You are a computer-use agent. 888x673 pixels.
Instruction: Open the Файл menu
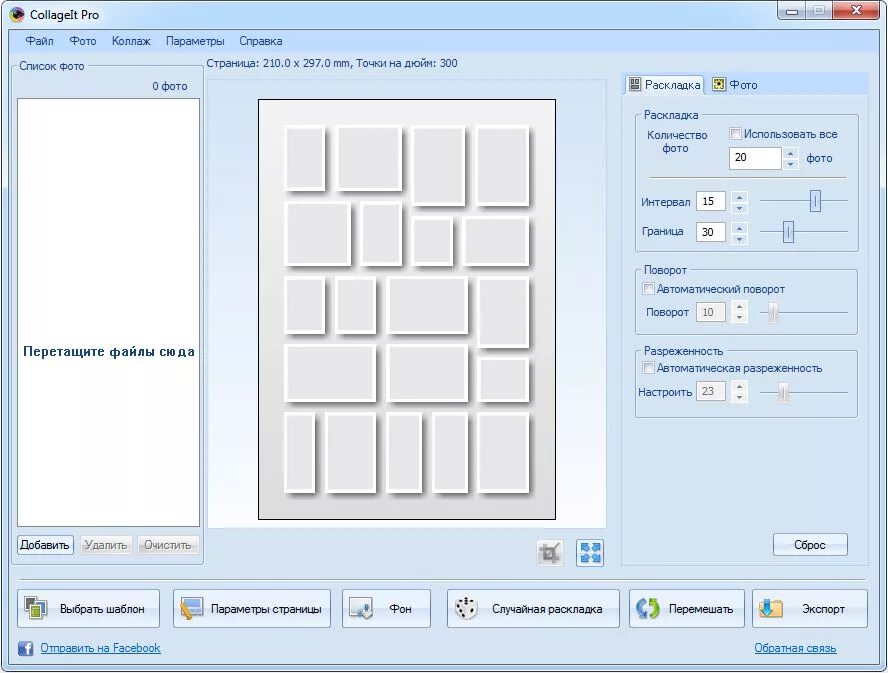[40, 41]
